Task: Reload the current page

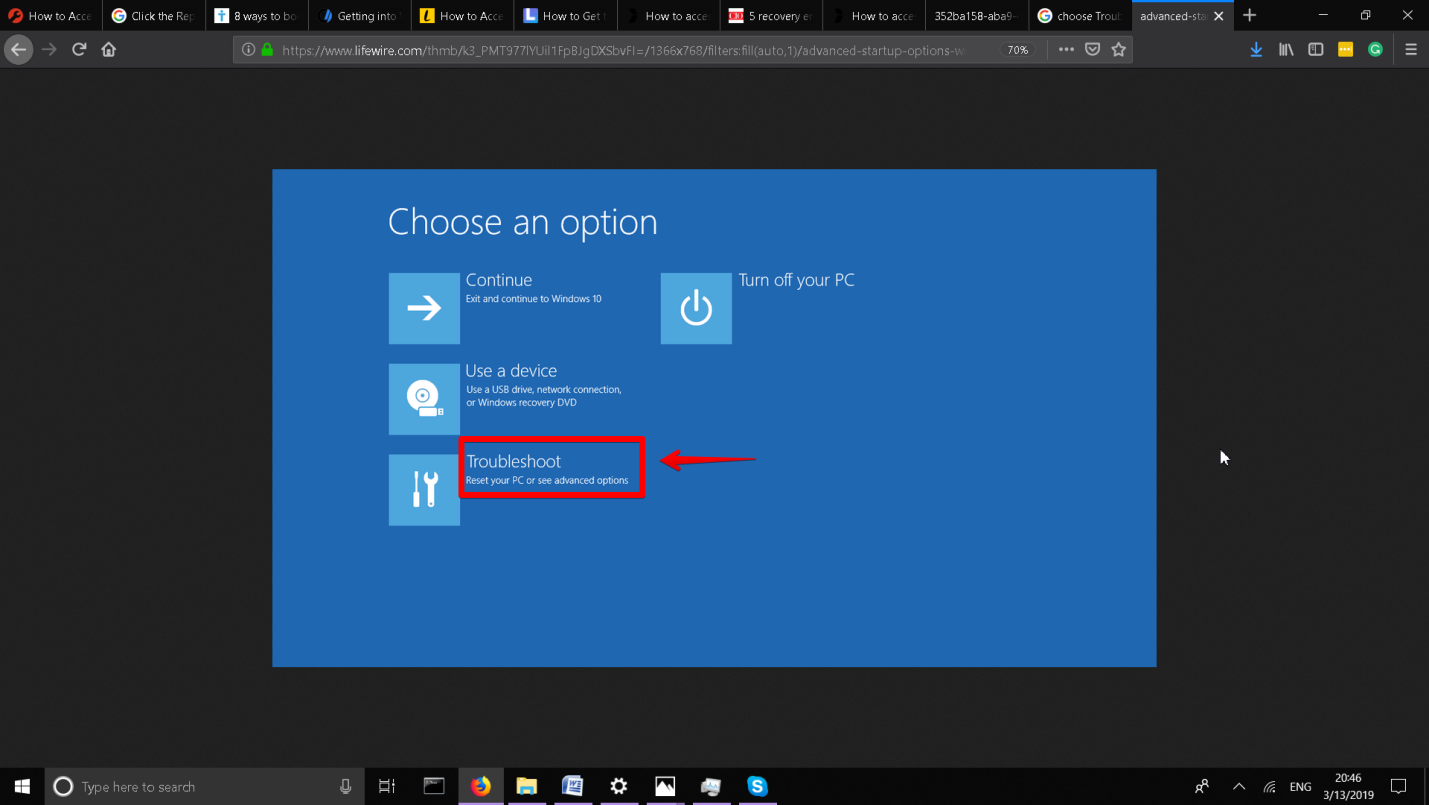Action: click(79, 49)
